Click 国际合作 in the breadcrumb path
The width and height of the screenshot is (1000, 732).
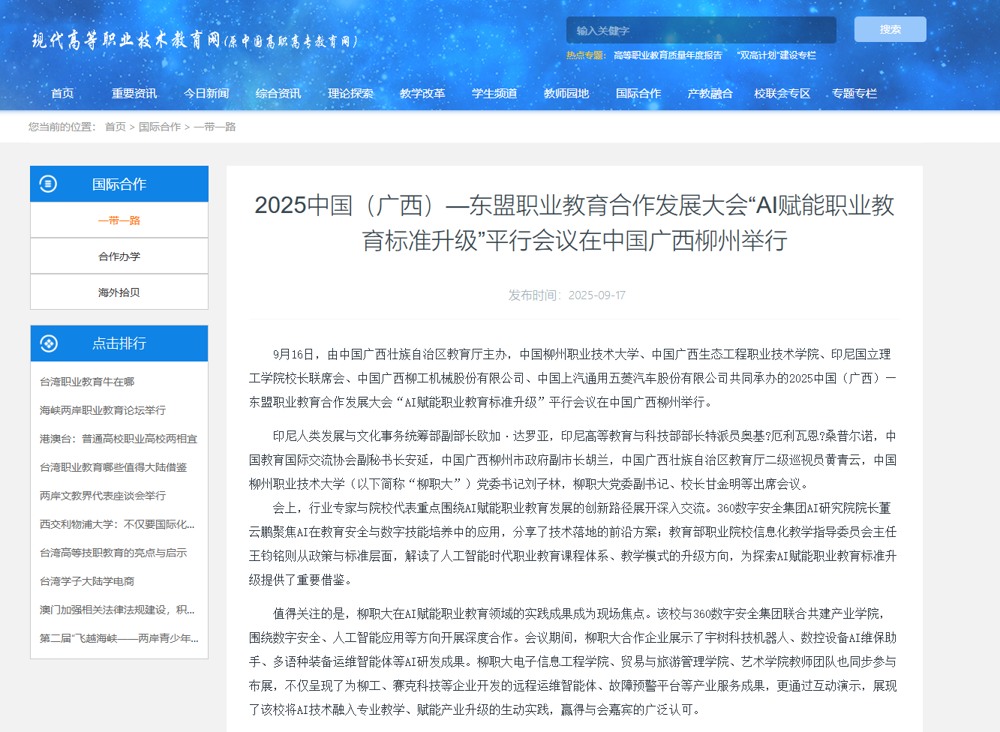(x=160, y=127)
